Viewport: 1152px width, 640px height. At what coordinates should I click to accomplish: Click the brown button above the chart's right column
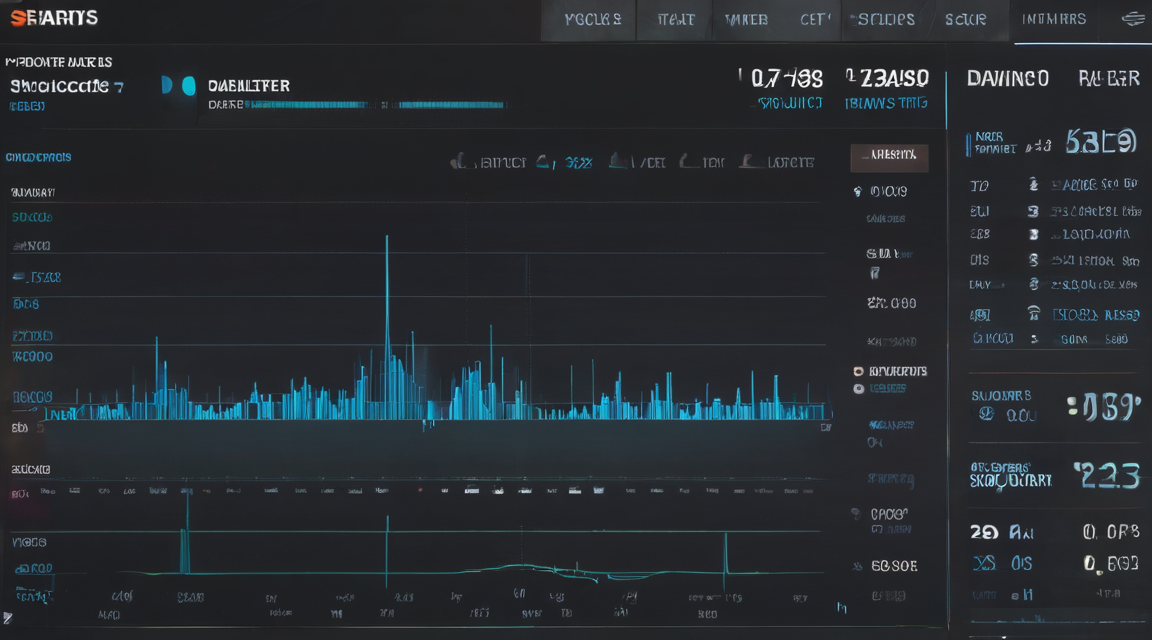[889, 156]
